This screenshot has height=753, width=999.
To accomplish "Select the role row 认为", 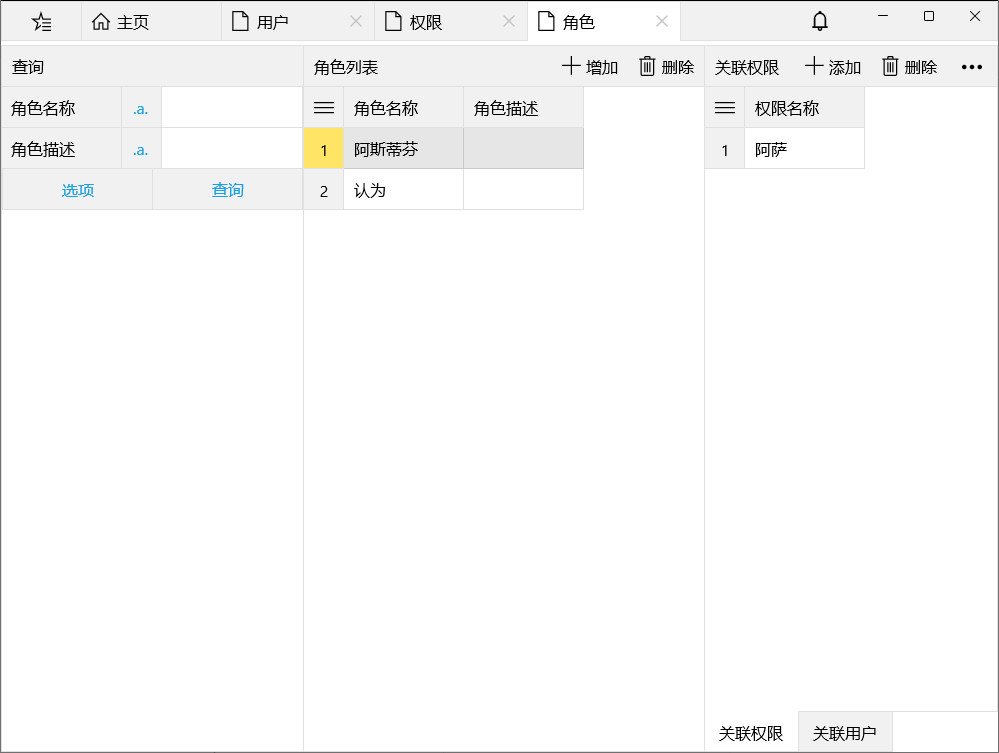I will coord(402,190).
